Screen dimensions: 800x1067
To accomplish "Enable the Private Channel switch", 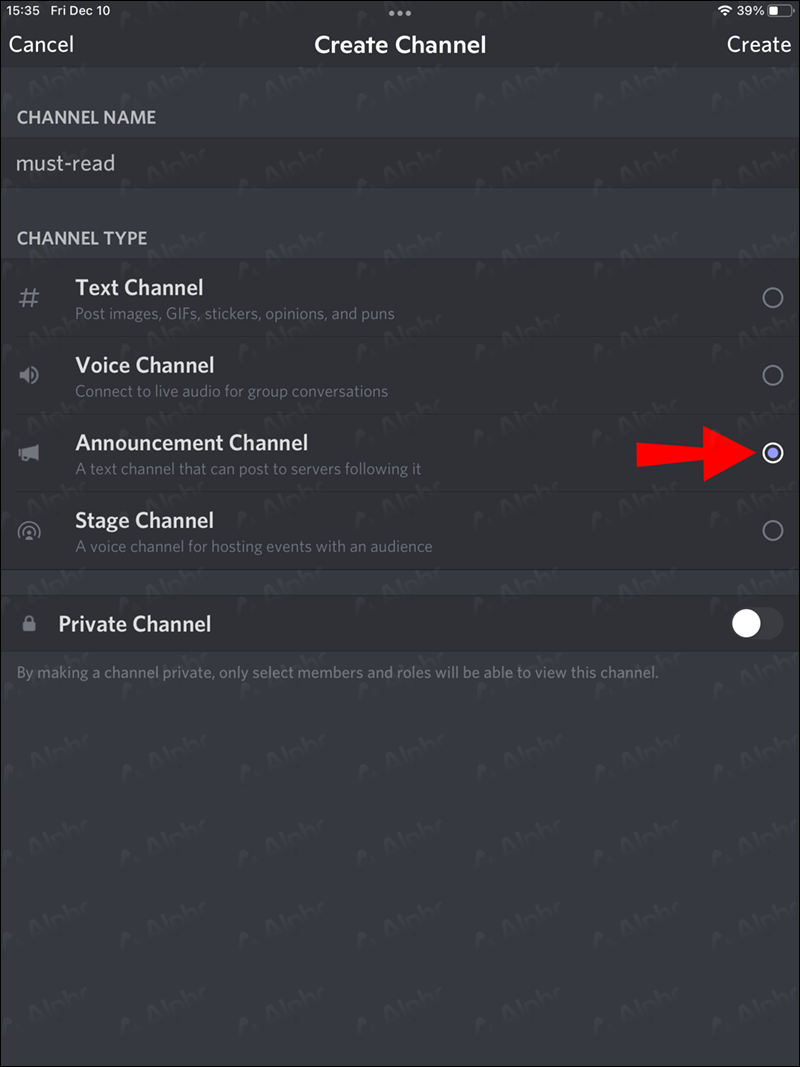I will pos(757,623).
